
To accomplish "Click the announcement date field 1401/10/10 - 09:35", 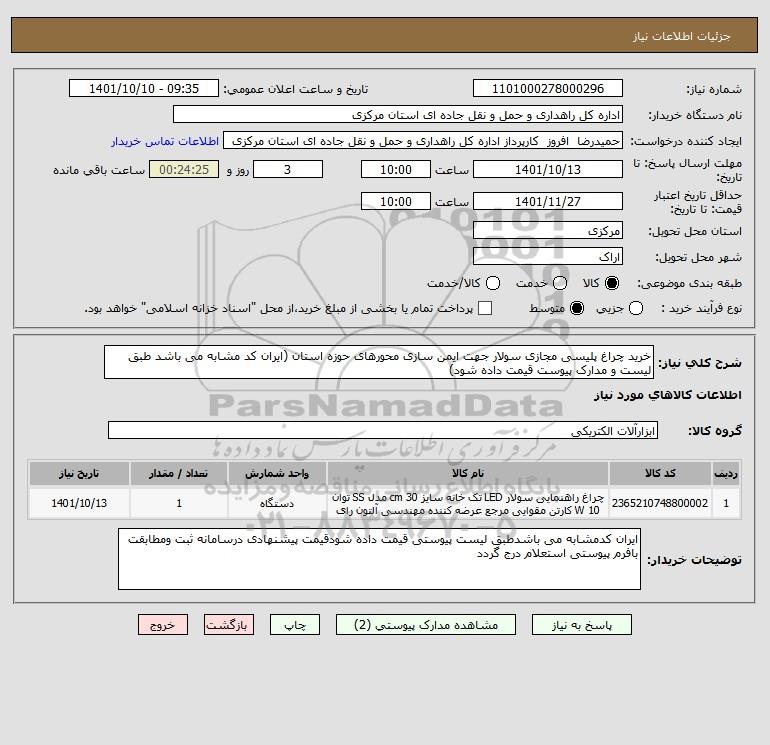I will point(144,88).
